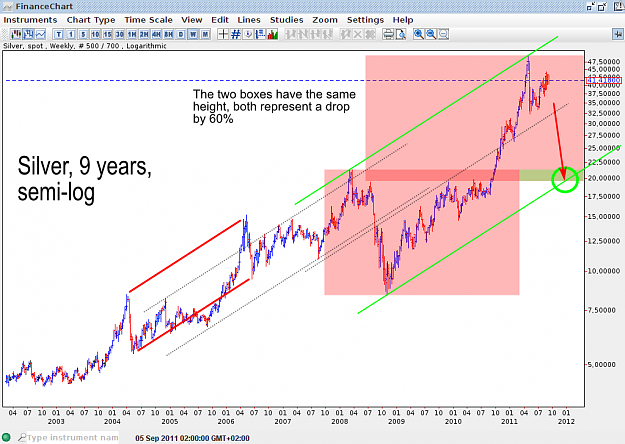Toggle the grid (#) icon
The height and width of the screenshot is (444, 625).
coord(236,35)
